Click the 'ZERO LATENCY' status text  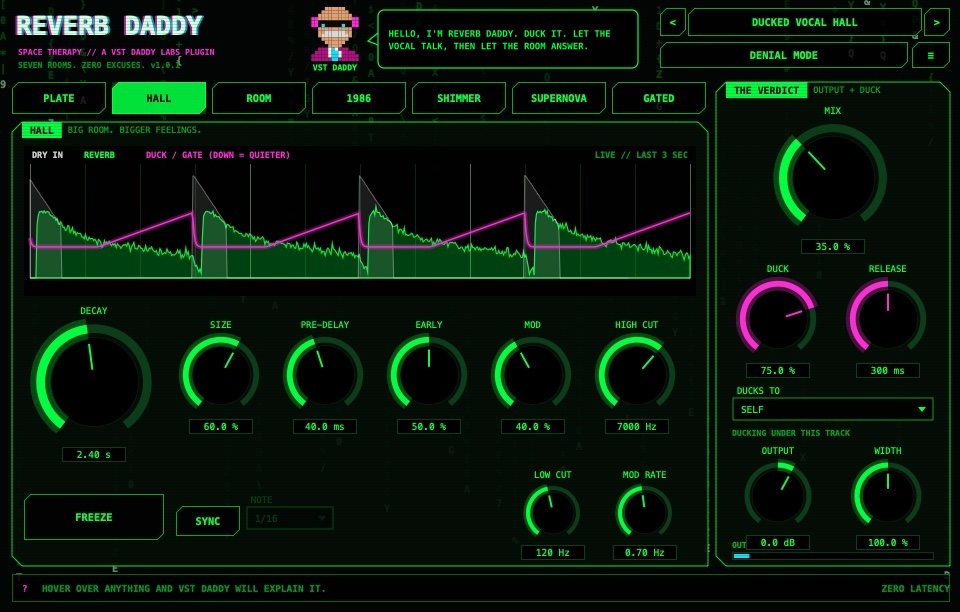[915, 589]
